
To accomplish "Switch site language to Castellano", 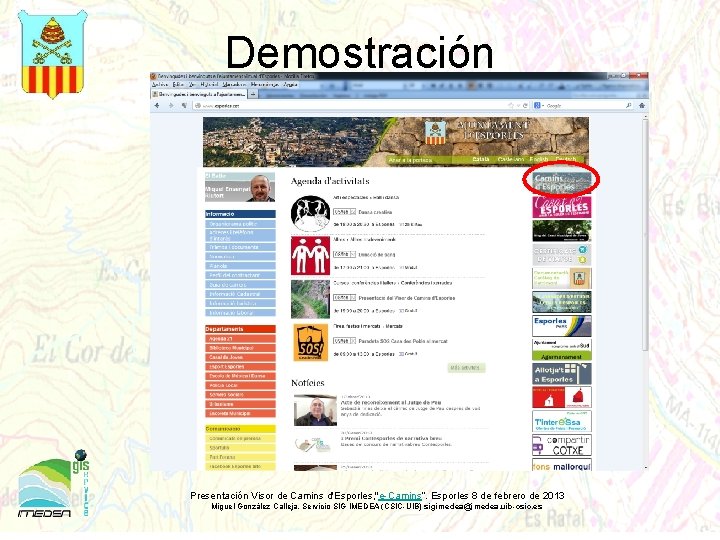I will 511,159.
